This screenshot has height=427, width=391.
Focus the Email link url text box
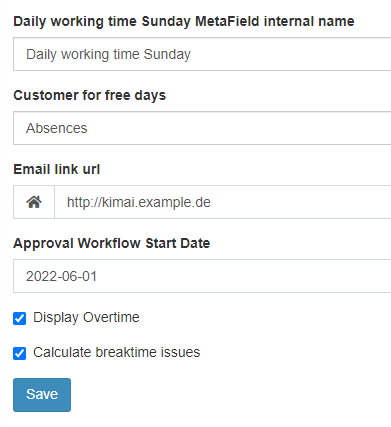point(223,202)
